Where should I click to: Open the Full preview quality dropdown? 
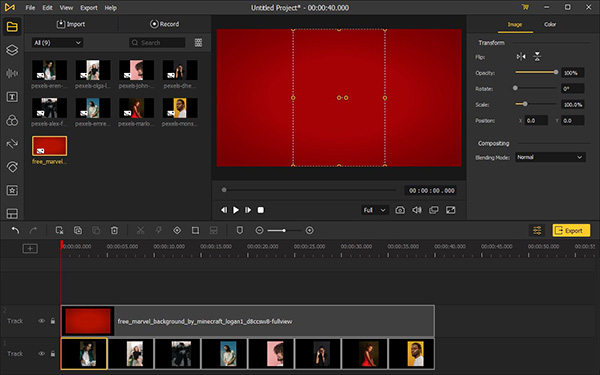coord(375,210)
